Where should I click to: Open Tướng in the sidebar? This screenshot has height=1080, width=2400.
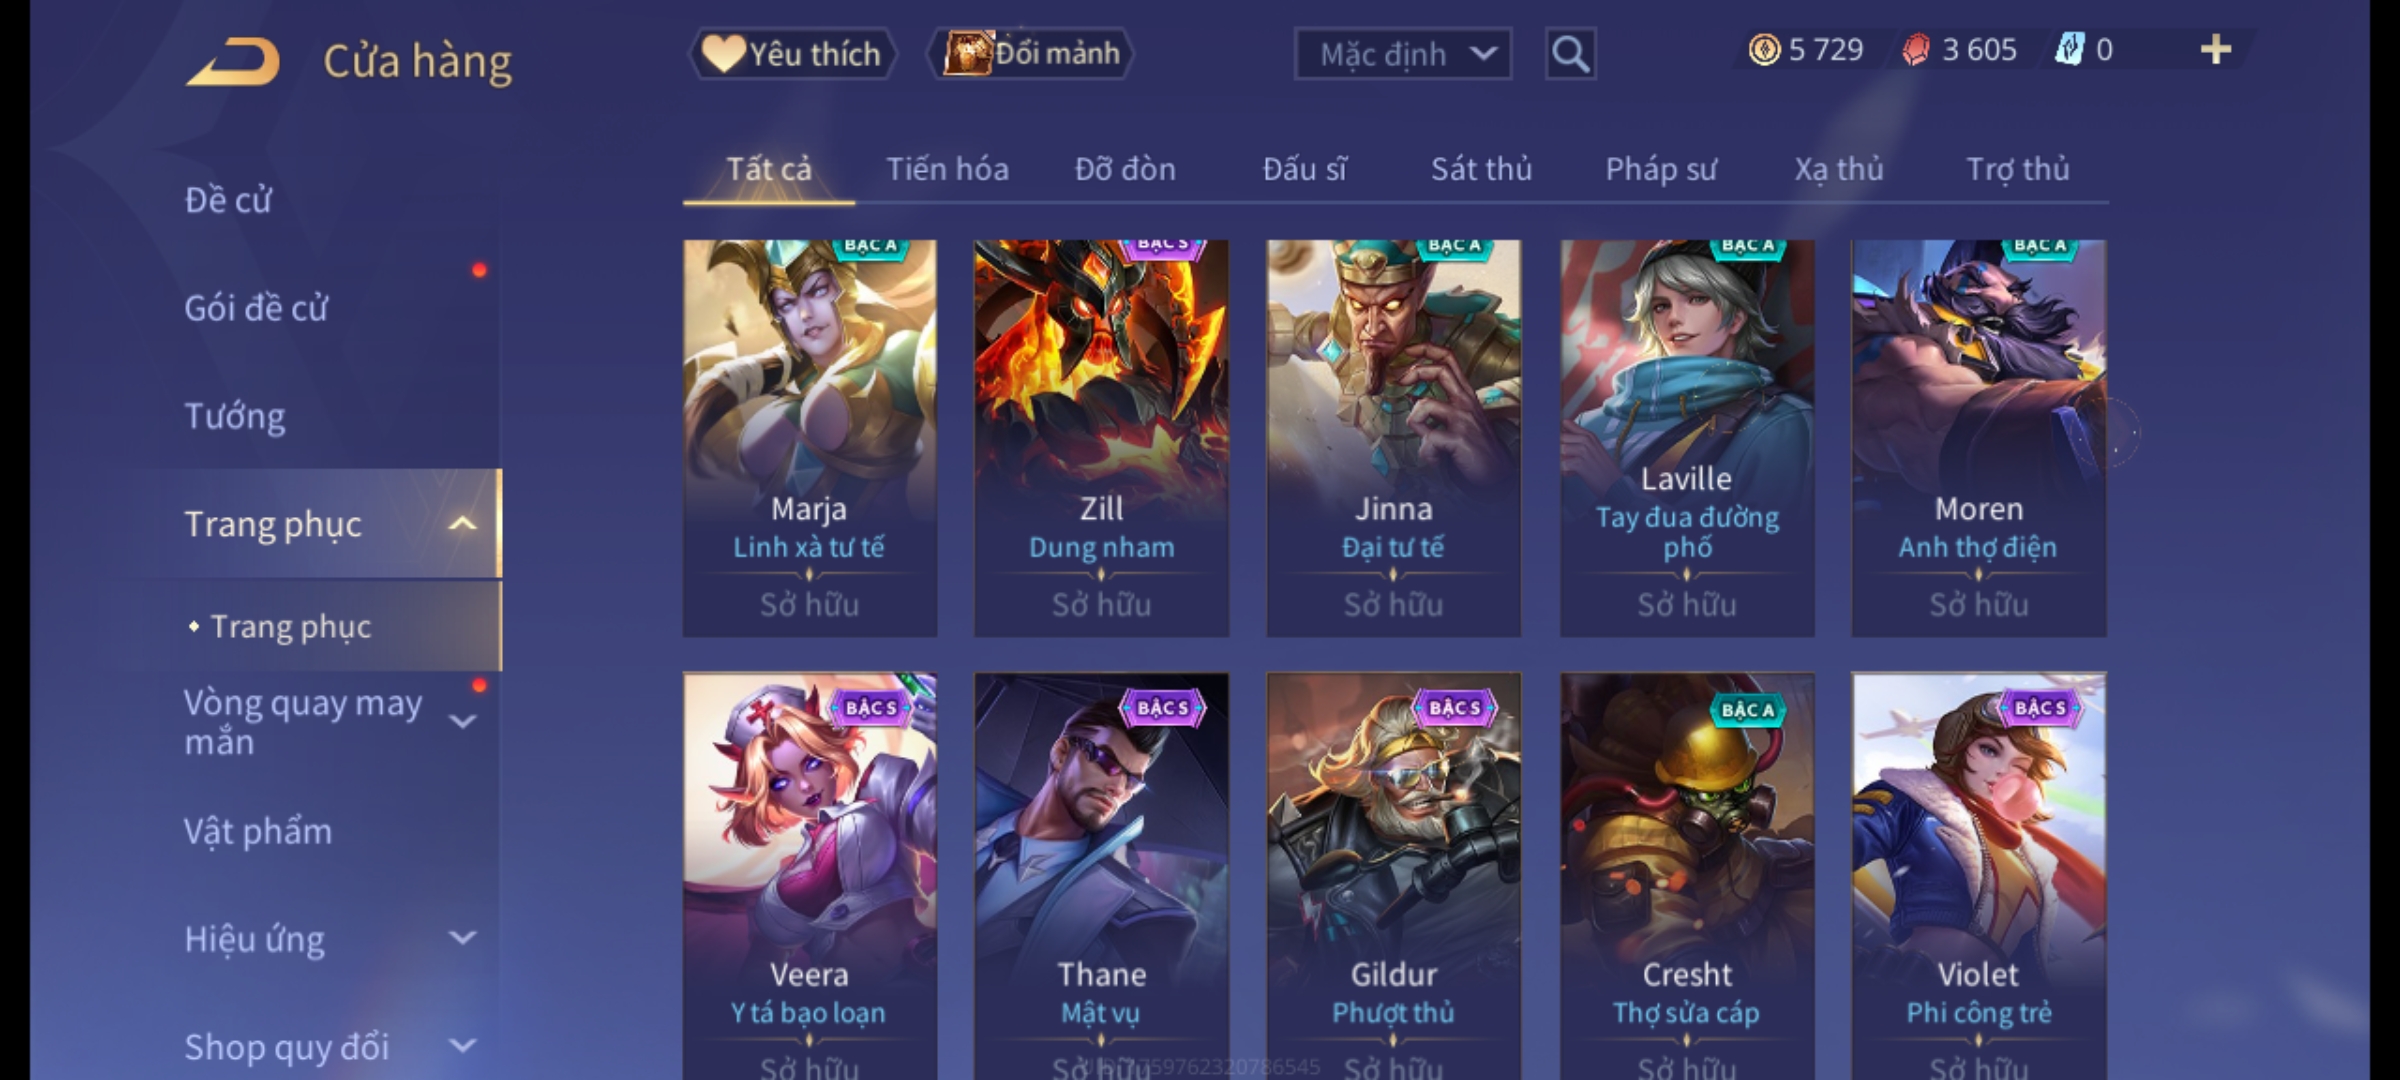235,416
